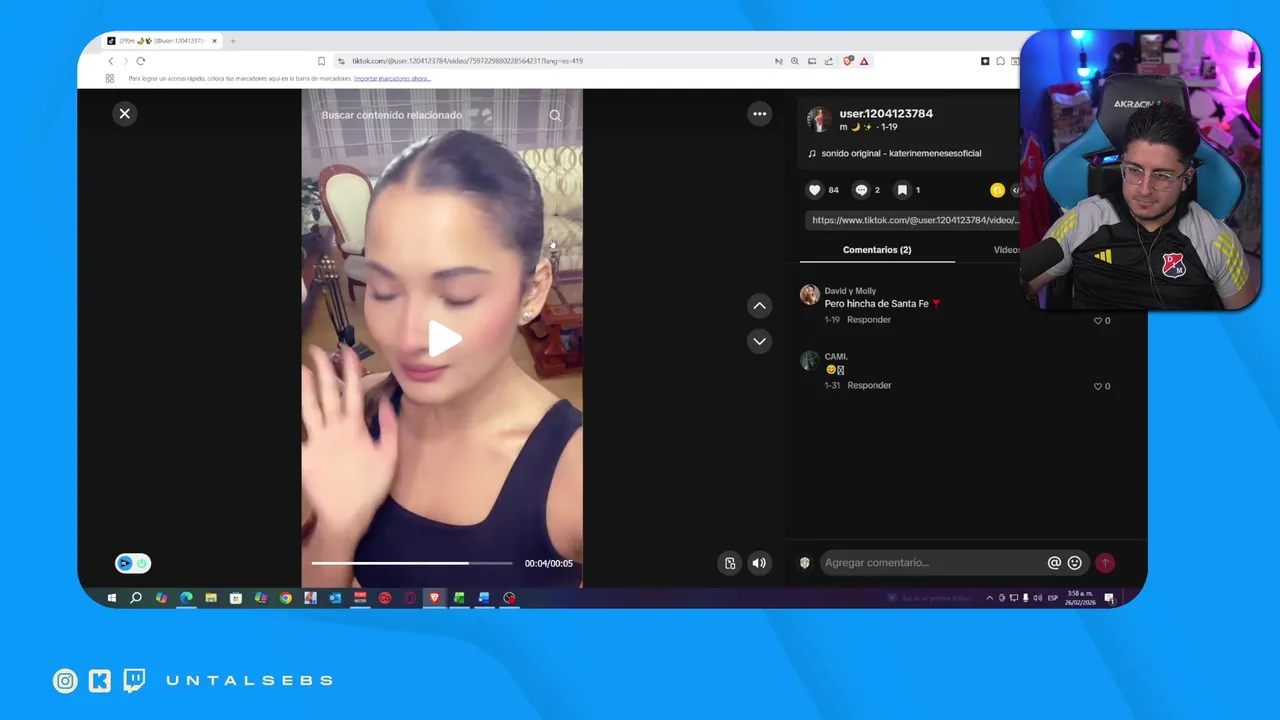Click the video URL link field
Image resolution: width=1280 pixels, height=720 pixels.
tap(913, 220)
